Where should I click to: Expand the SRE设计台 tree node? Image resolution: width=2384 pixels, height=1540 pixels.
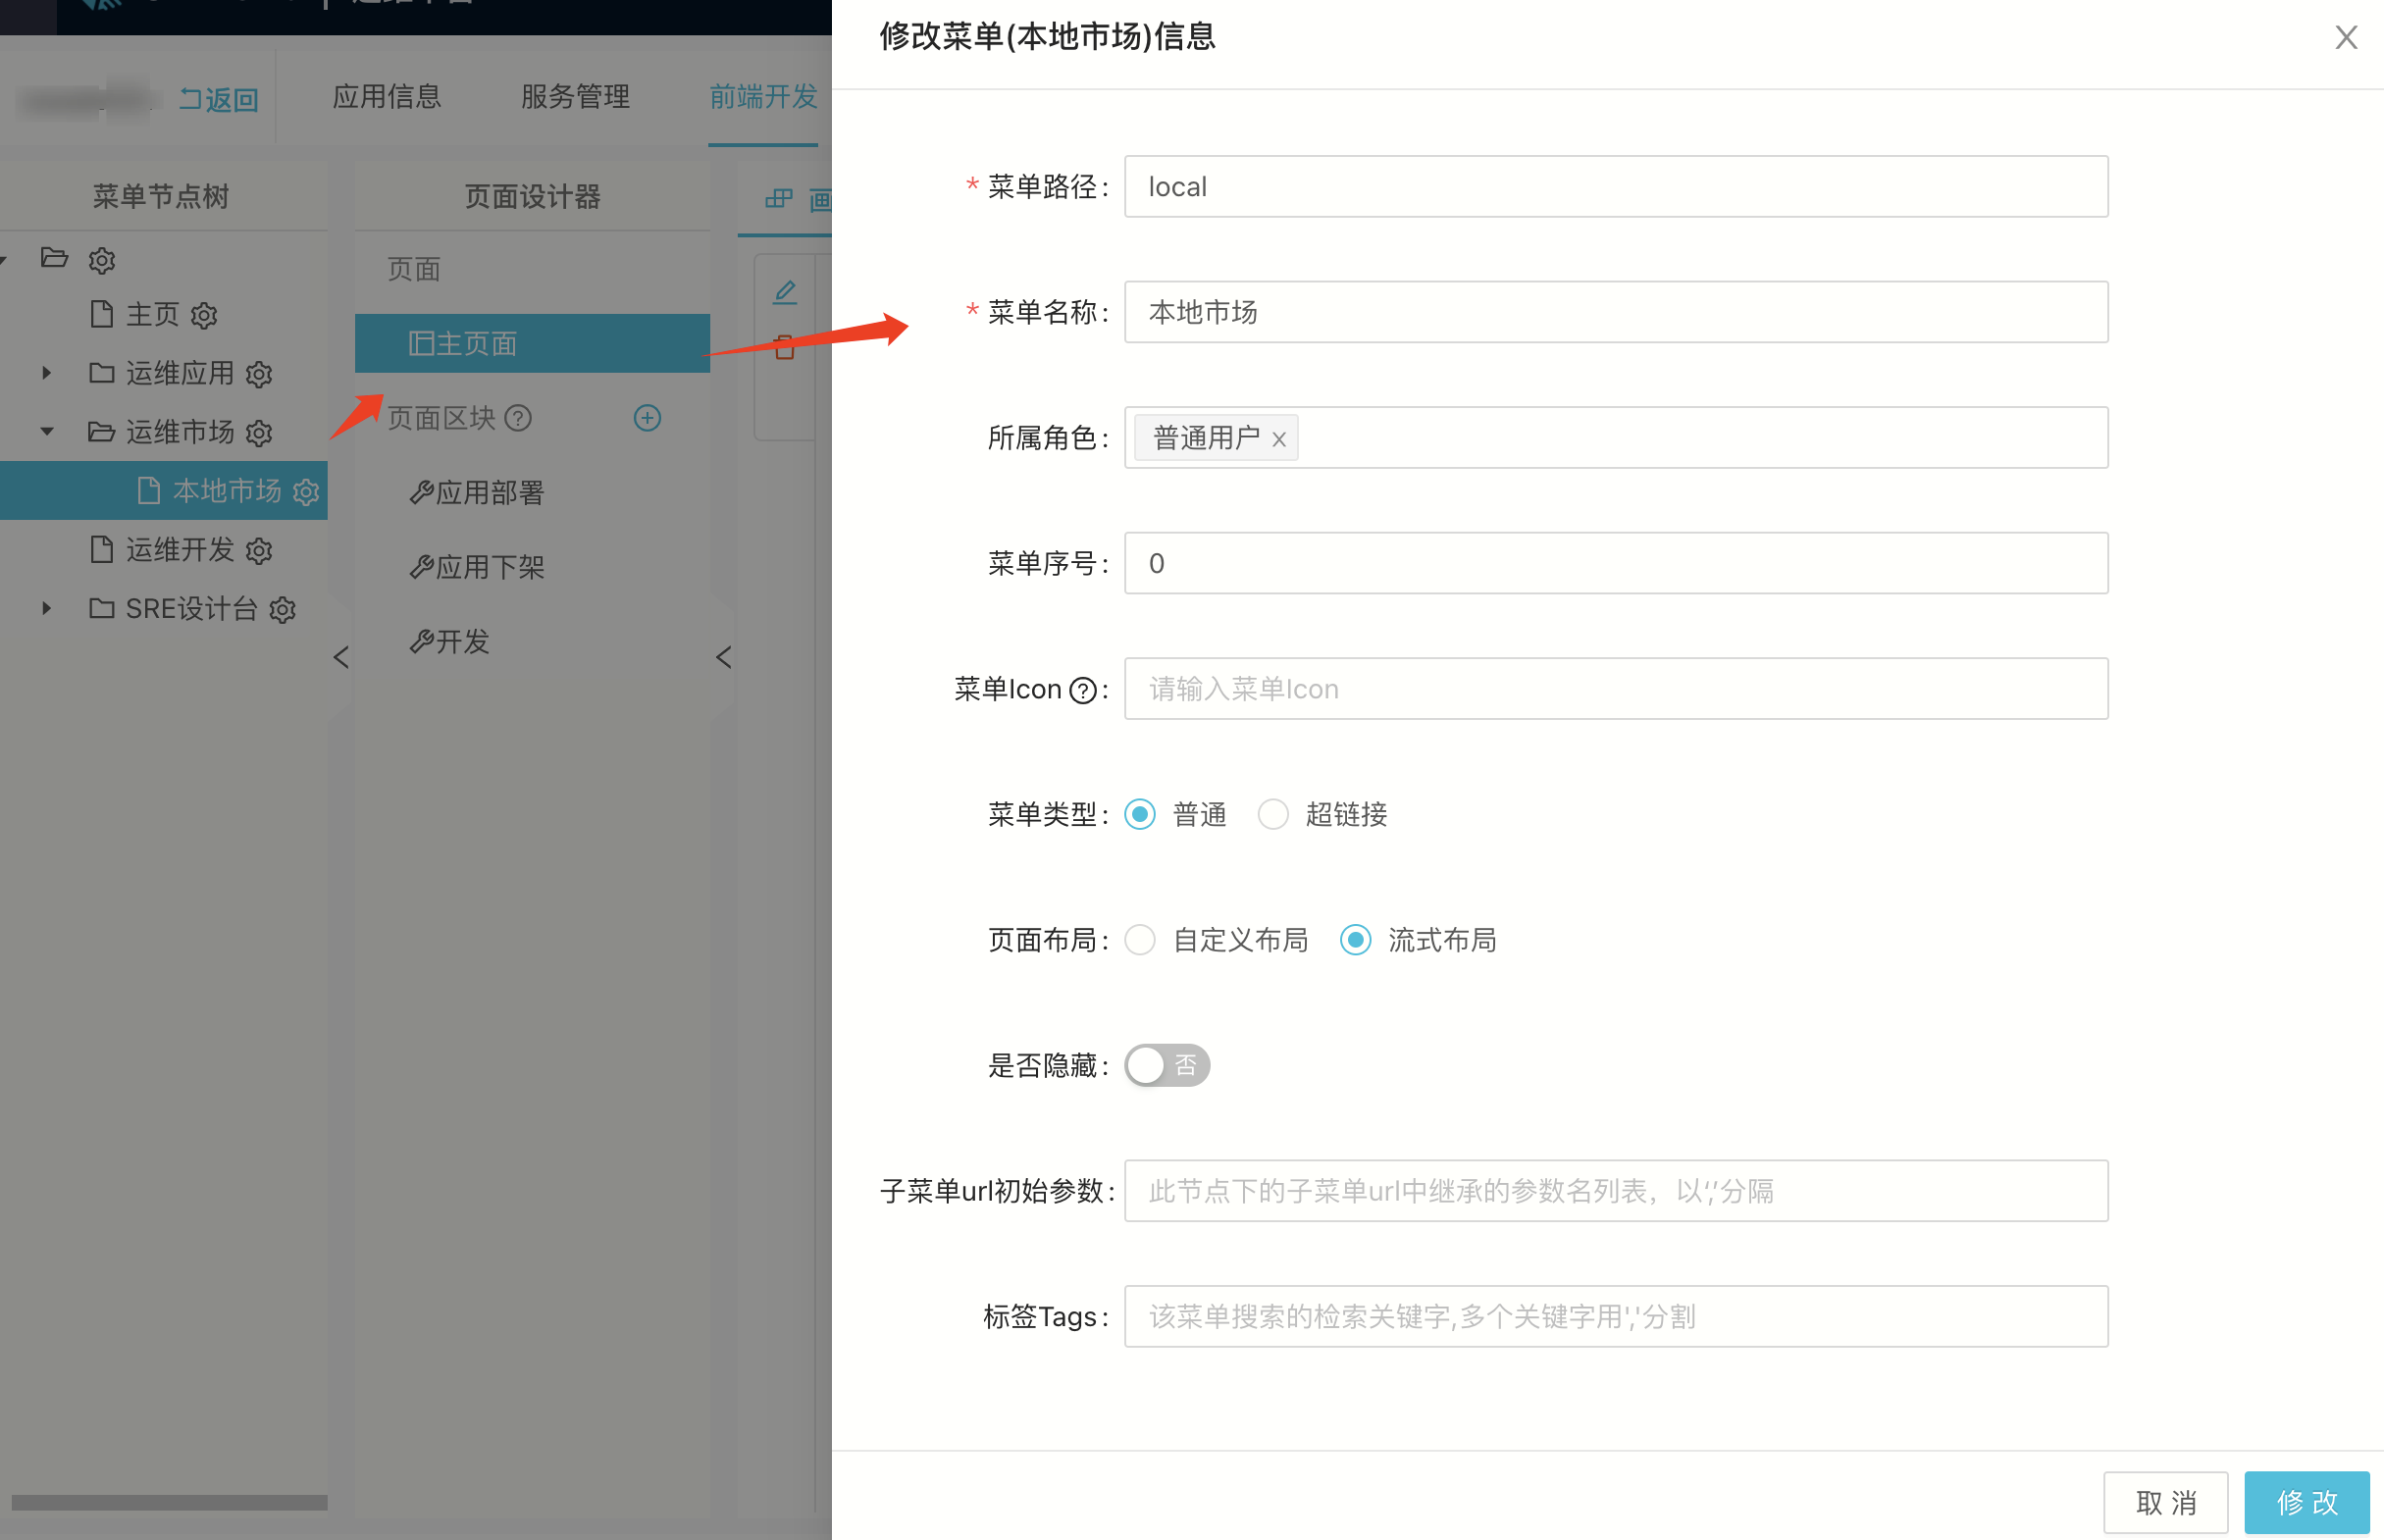46,608
